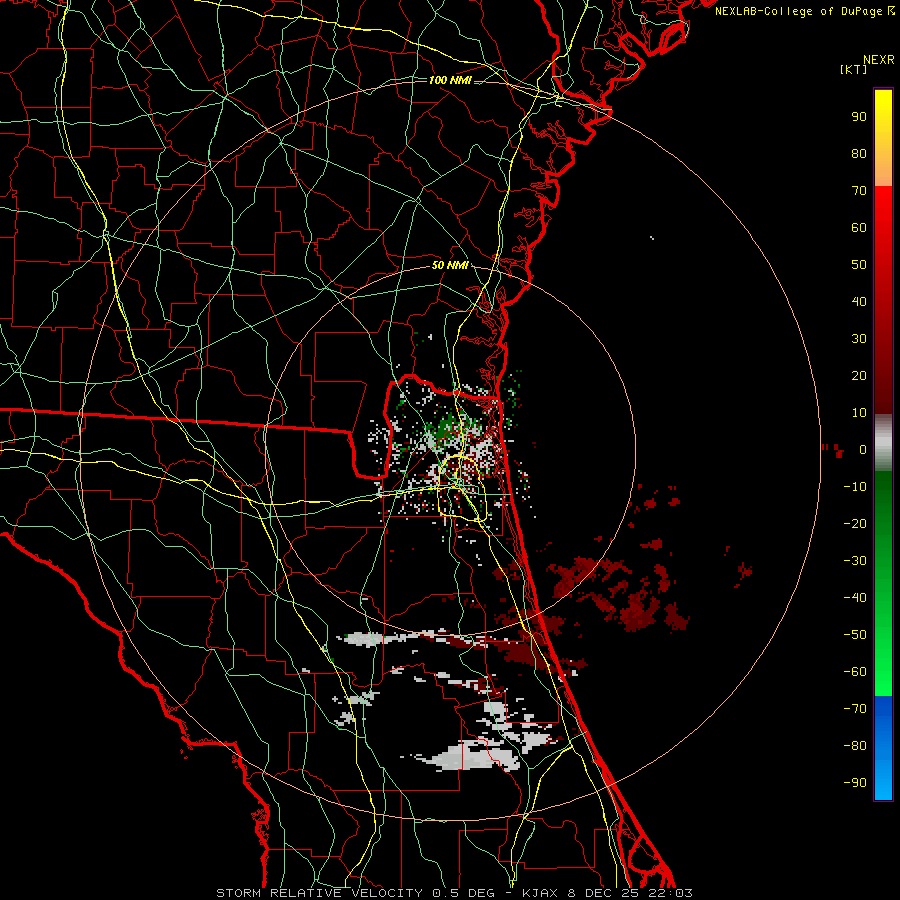Click the 70 value on the velocity scale
The width and height of the screenshot is (900, 900).
tap(859, 191)
